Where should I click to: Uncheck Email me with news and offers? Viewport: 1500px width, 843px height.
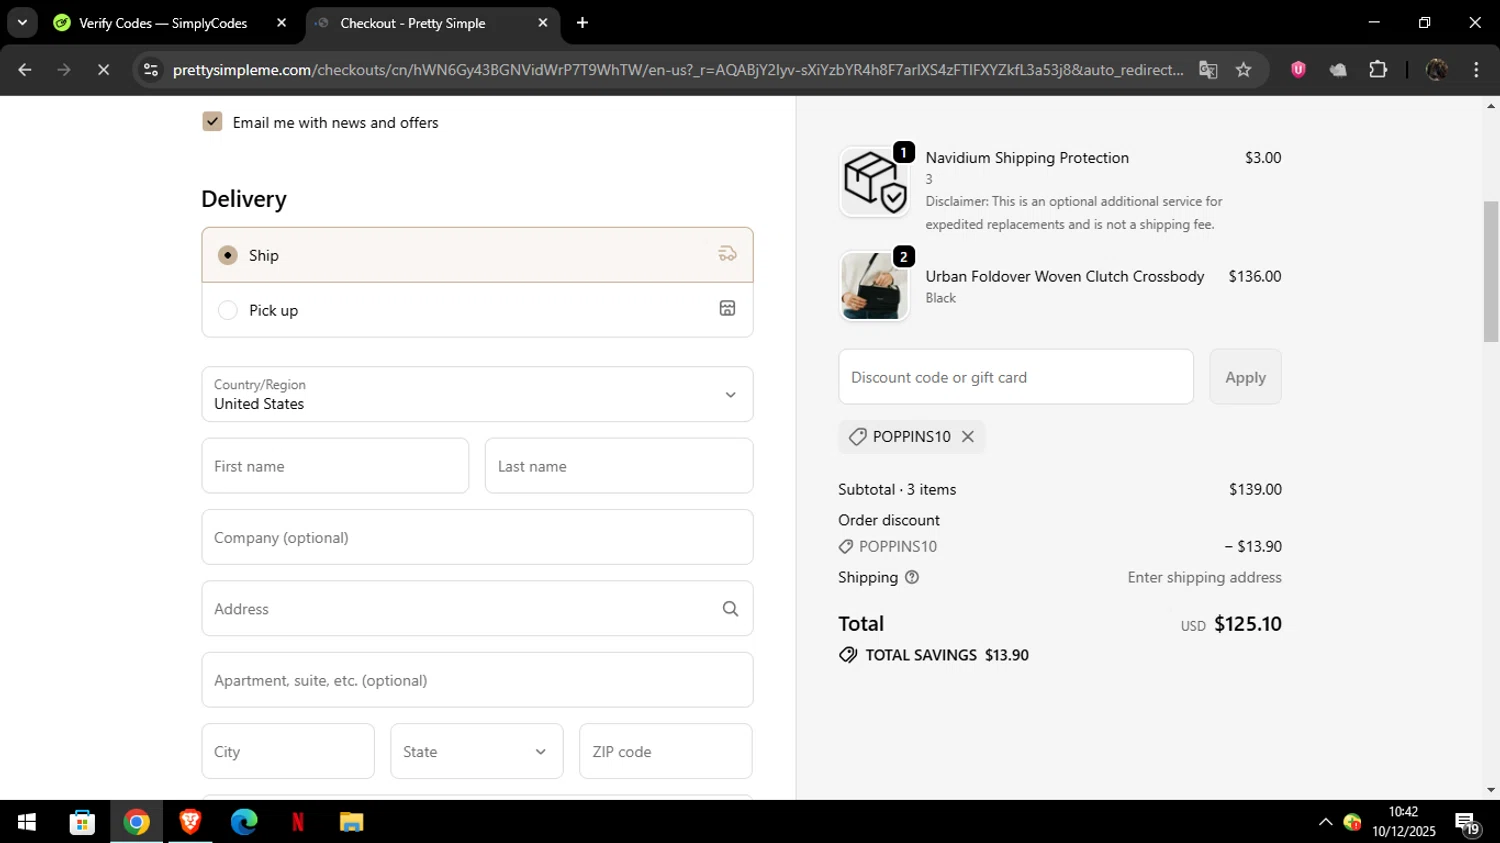pyautogui.click(x=212, y=122)
